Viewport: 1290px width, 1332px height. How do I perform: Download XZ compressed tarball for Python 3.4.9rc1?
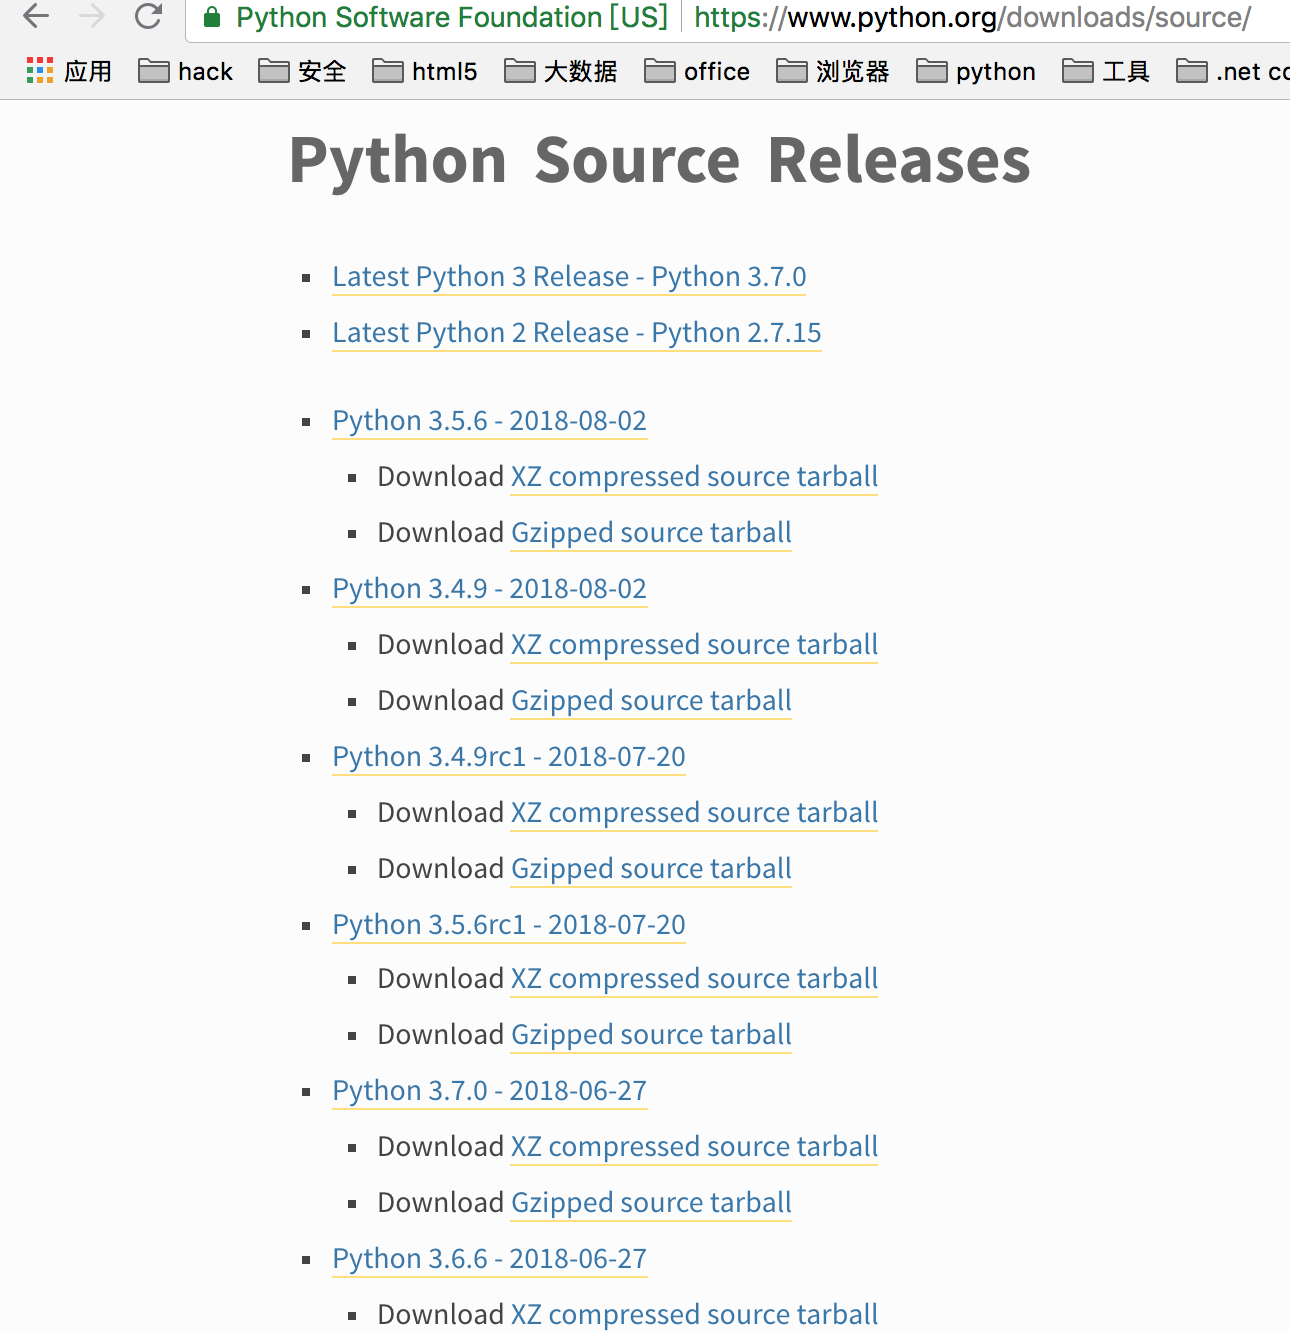[x=694, y=812]
